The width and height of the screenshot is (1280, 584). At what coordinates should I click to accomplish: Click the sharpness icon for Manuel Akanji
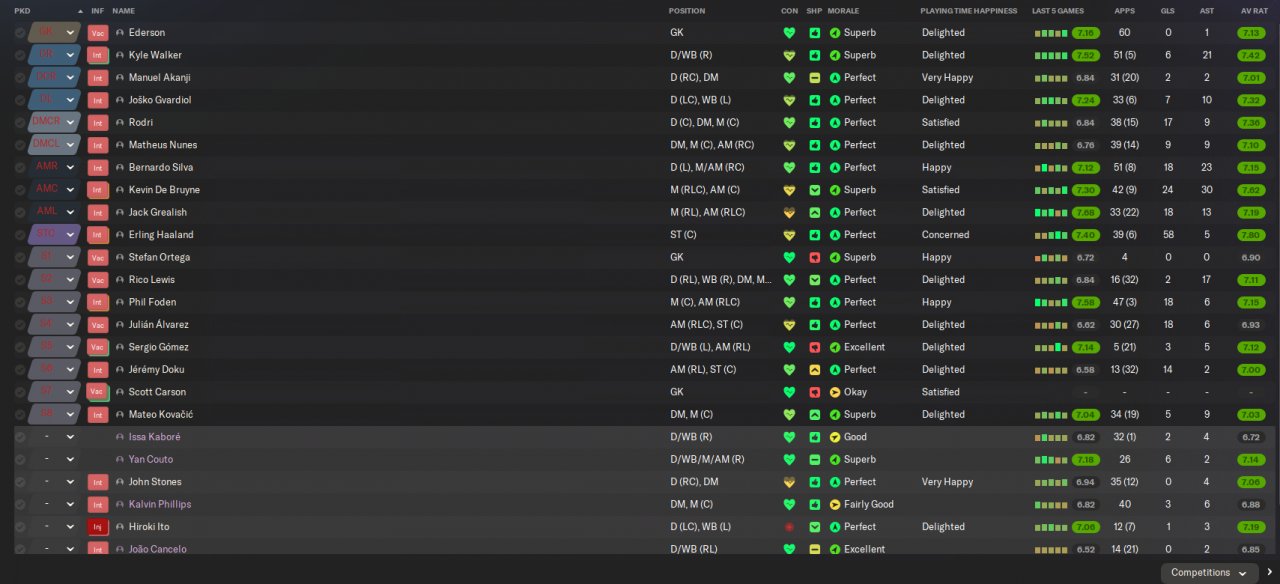point(815,78)
